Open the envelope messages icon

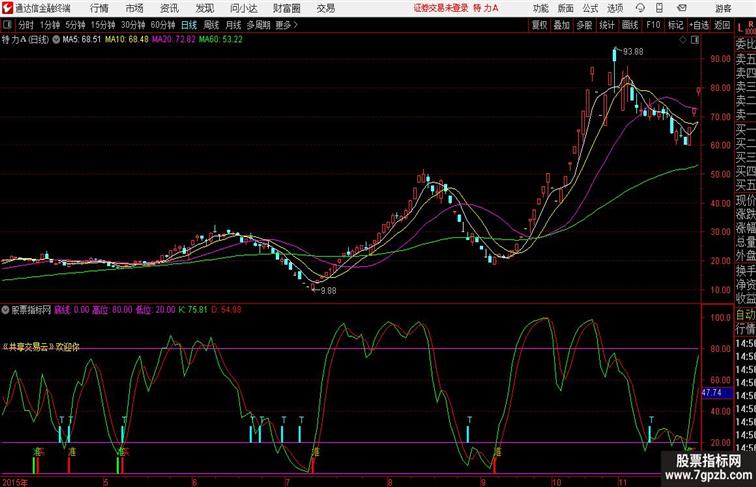pos(681,8)
